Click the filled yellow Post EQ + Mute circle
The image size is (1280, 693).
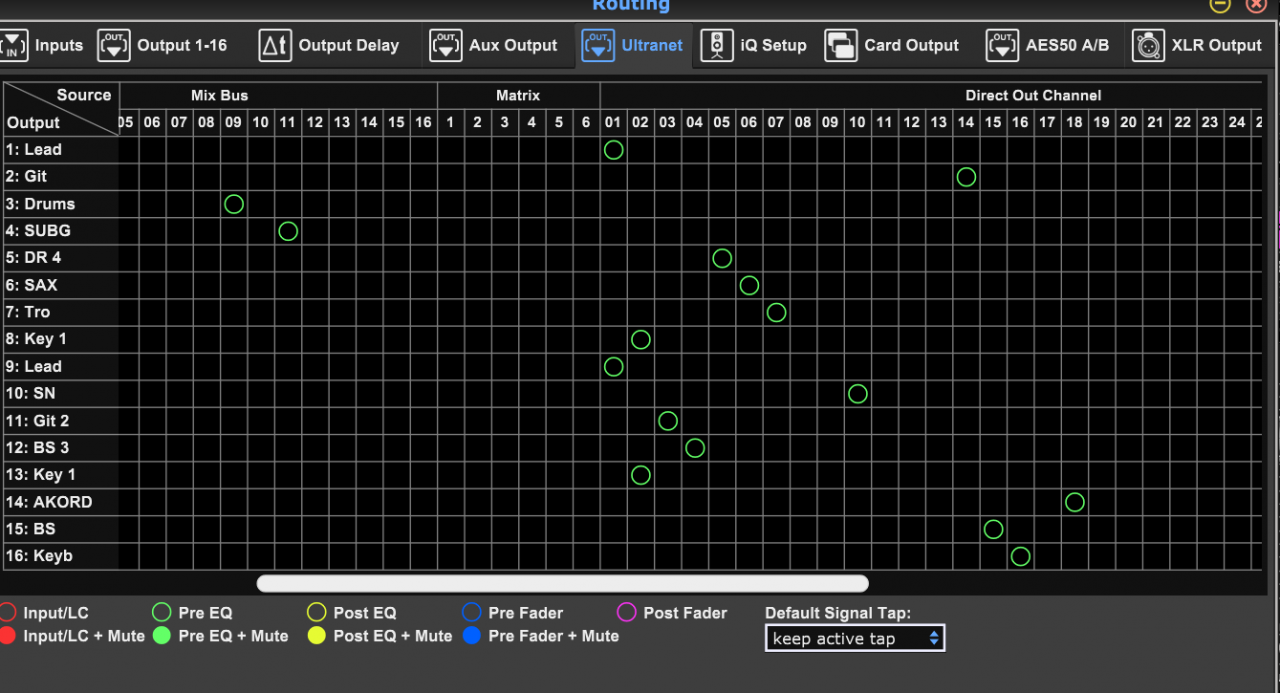click(316, 636)
